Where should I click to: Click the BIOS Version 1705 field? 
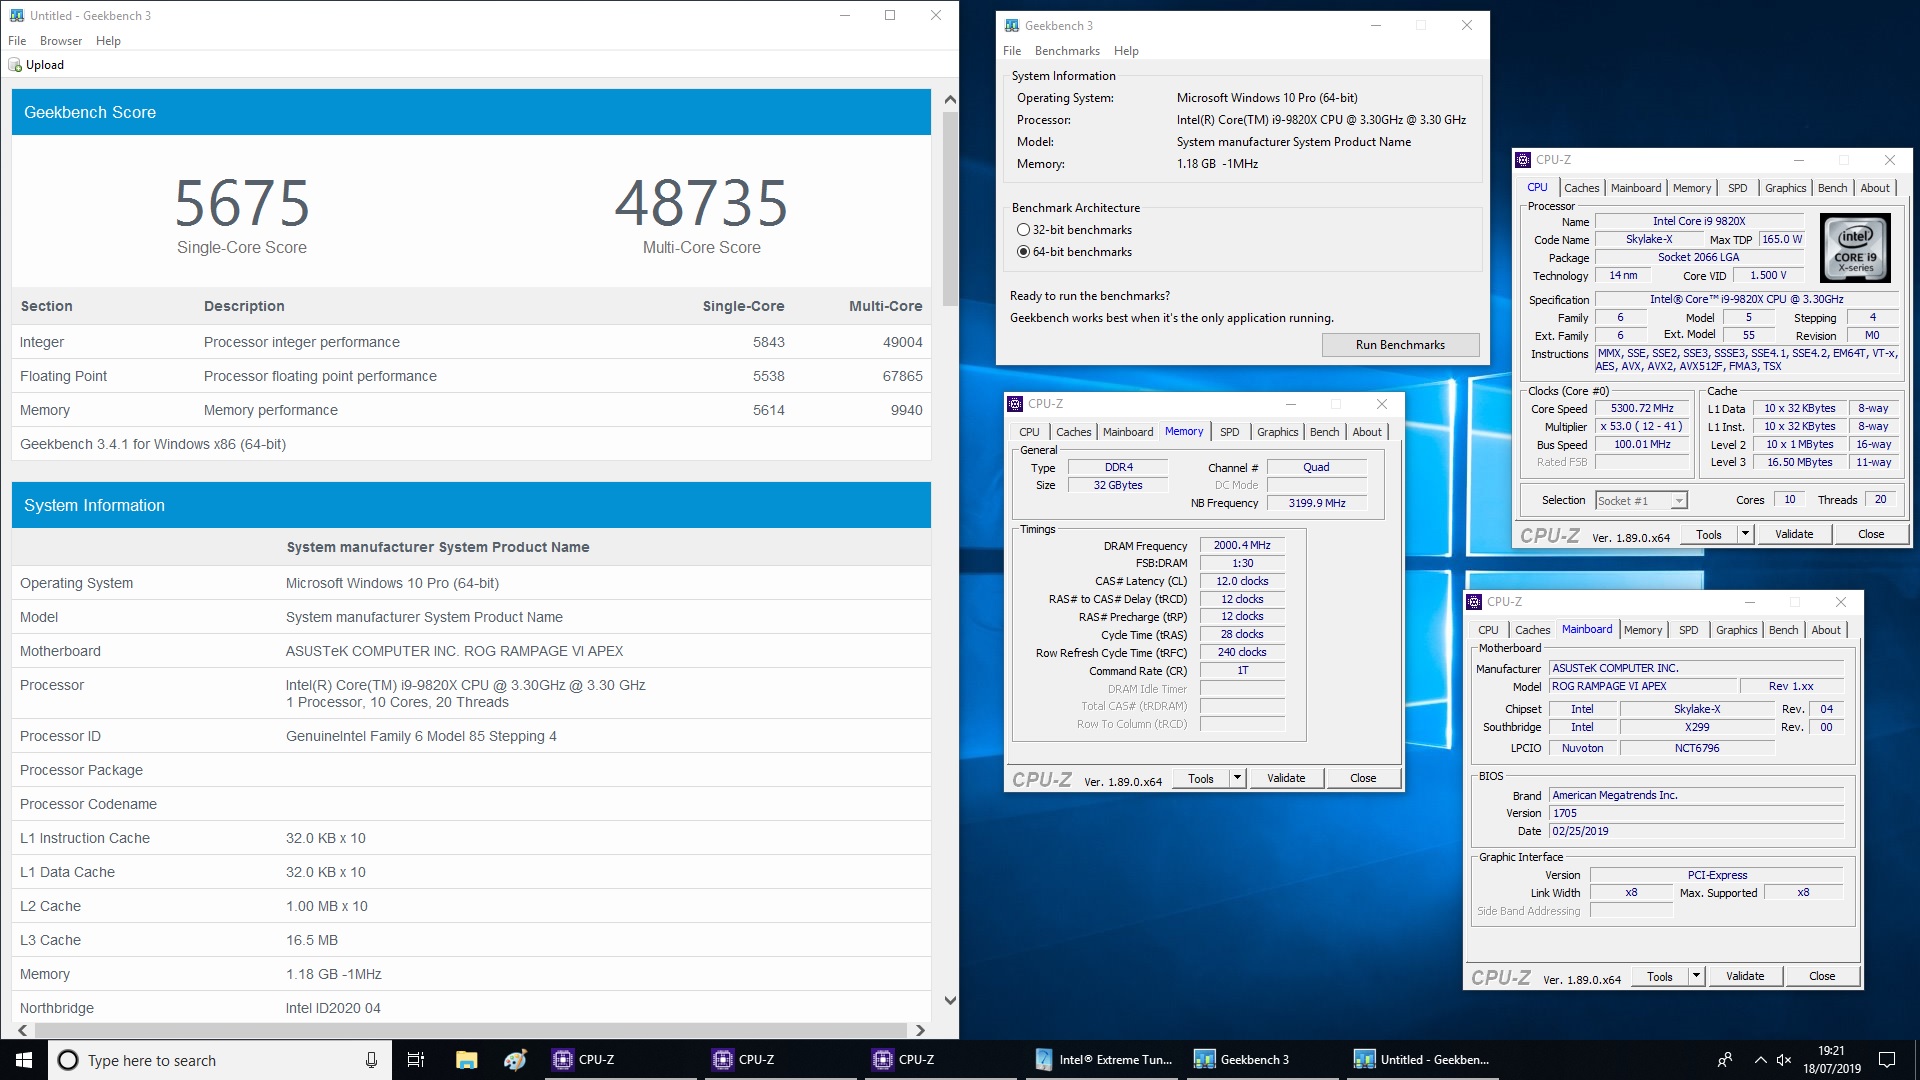tap(1696, 813)
